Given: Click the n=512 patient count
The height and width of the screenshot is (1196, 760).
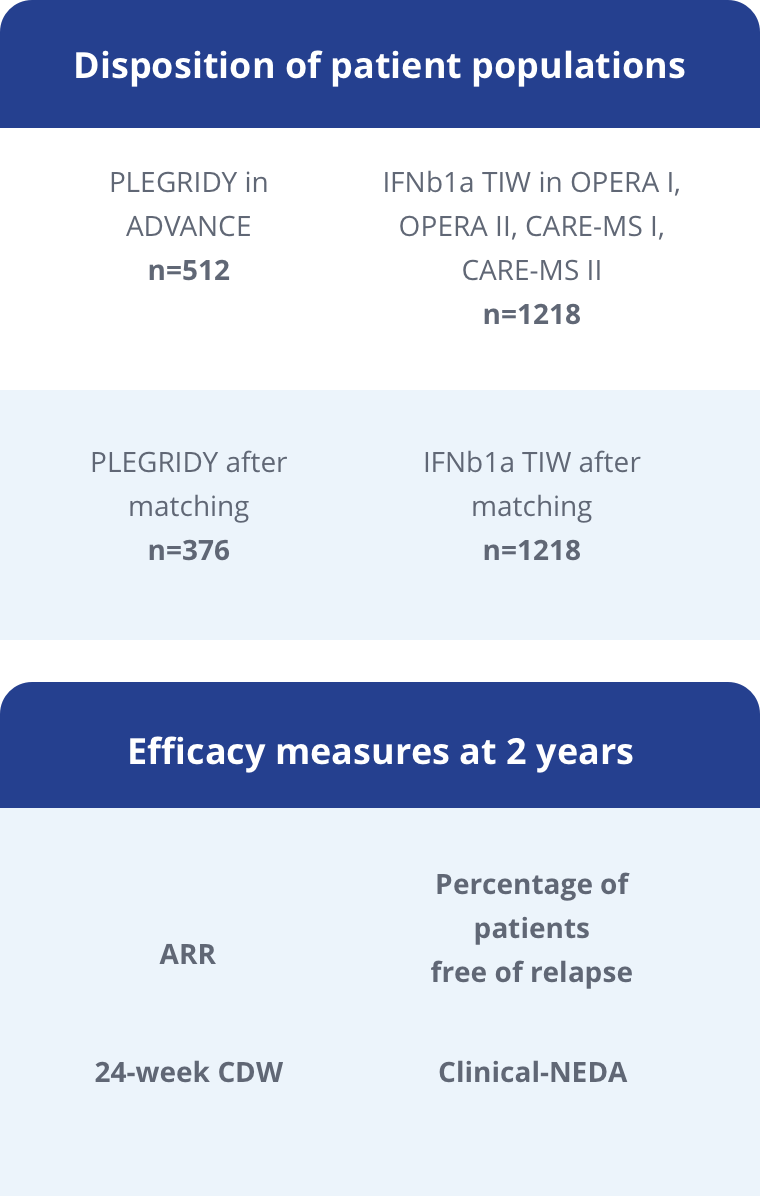Looking at the screenshot, I should pyautogui.click(x=188, y=270).
